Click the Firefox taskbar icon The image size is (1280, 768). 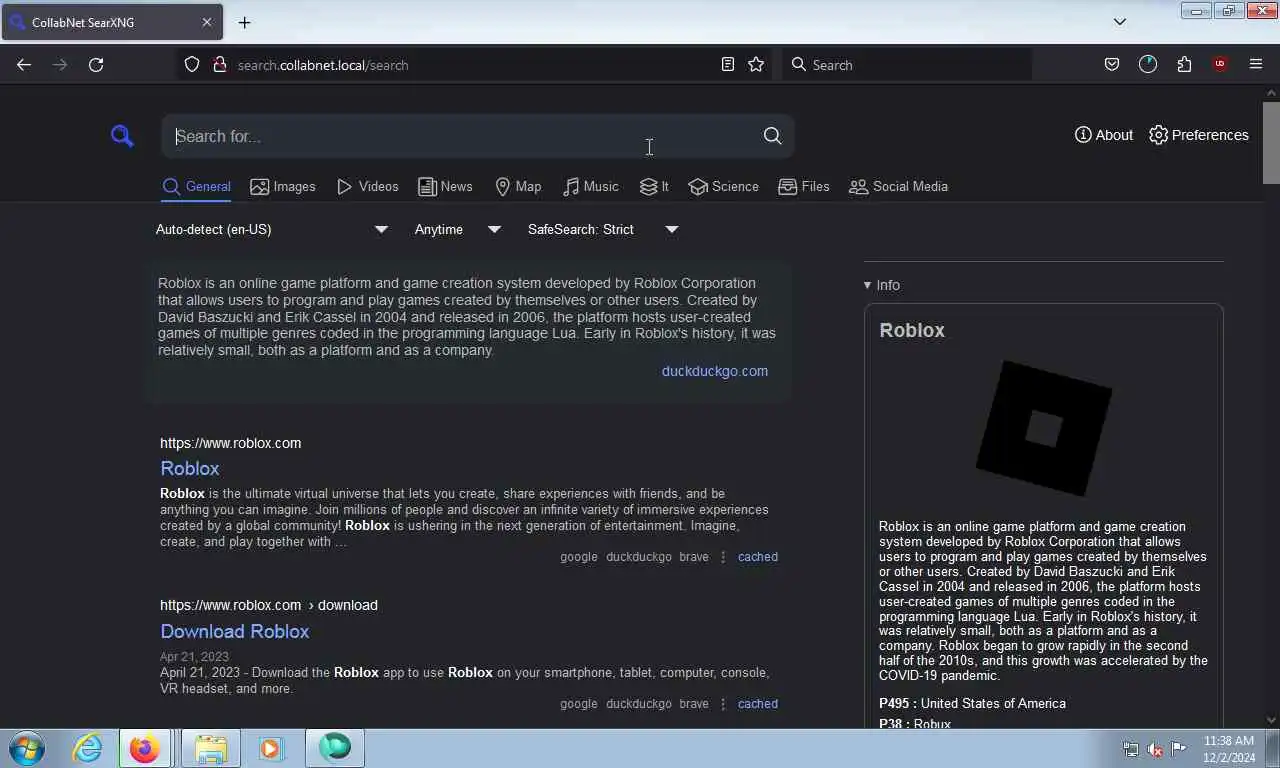click(x=145, y=748)
